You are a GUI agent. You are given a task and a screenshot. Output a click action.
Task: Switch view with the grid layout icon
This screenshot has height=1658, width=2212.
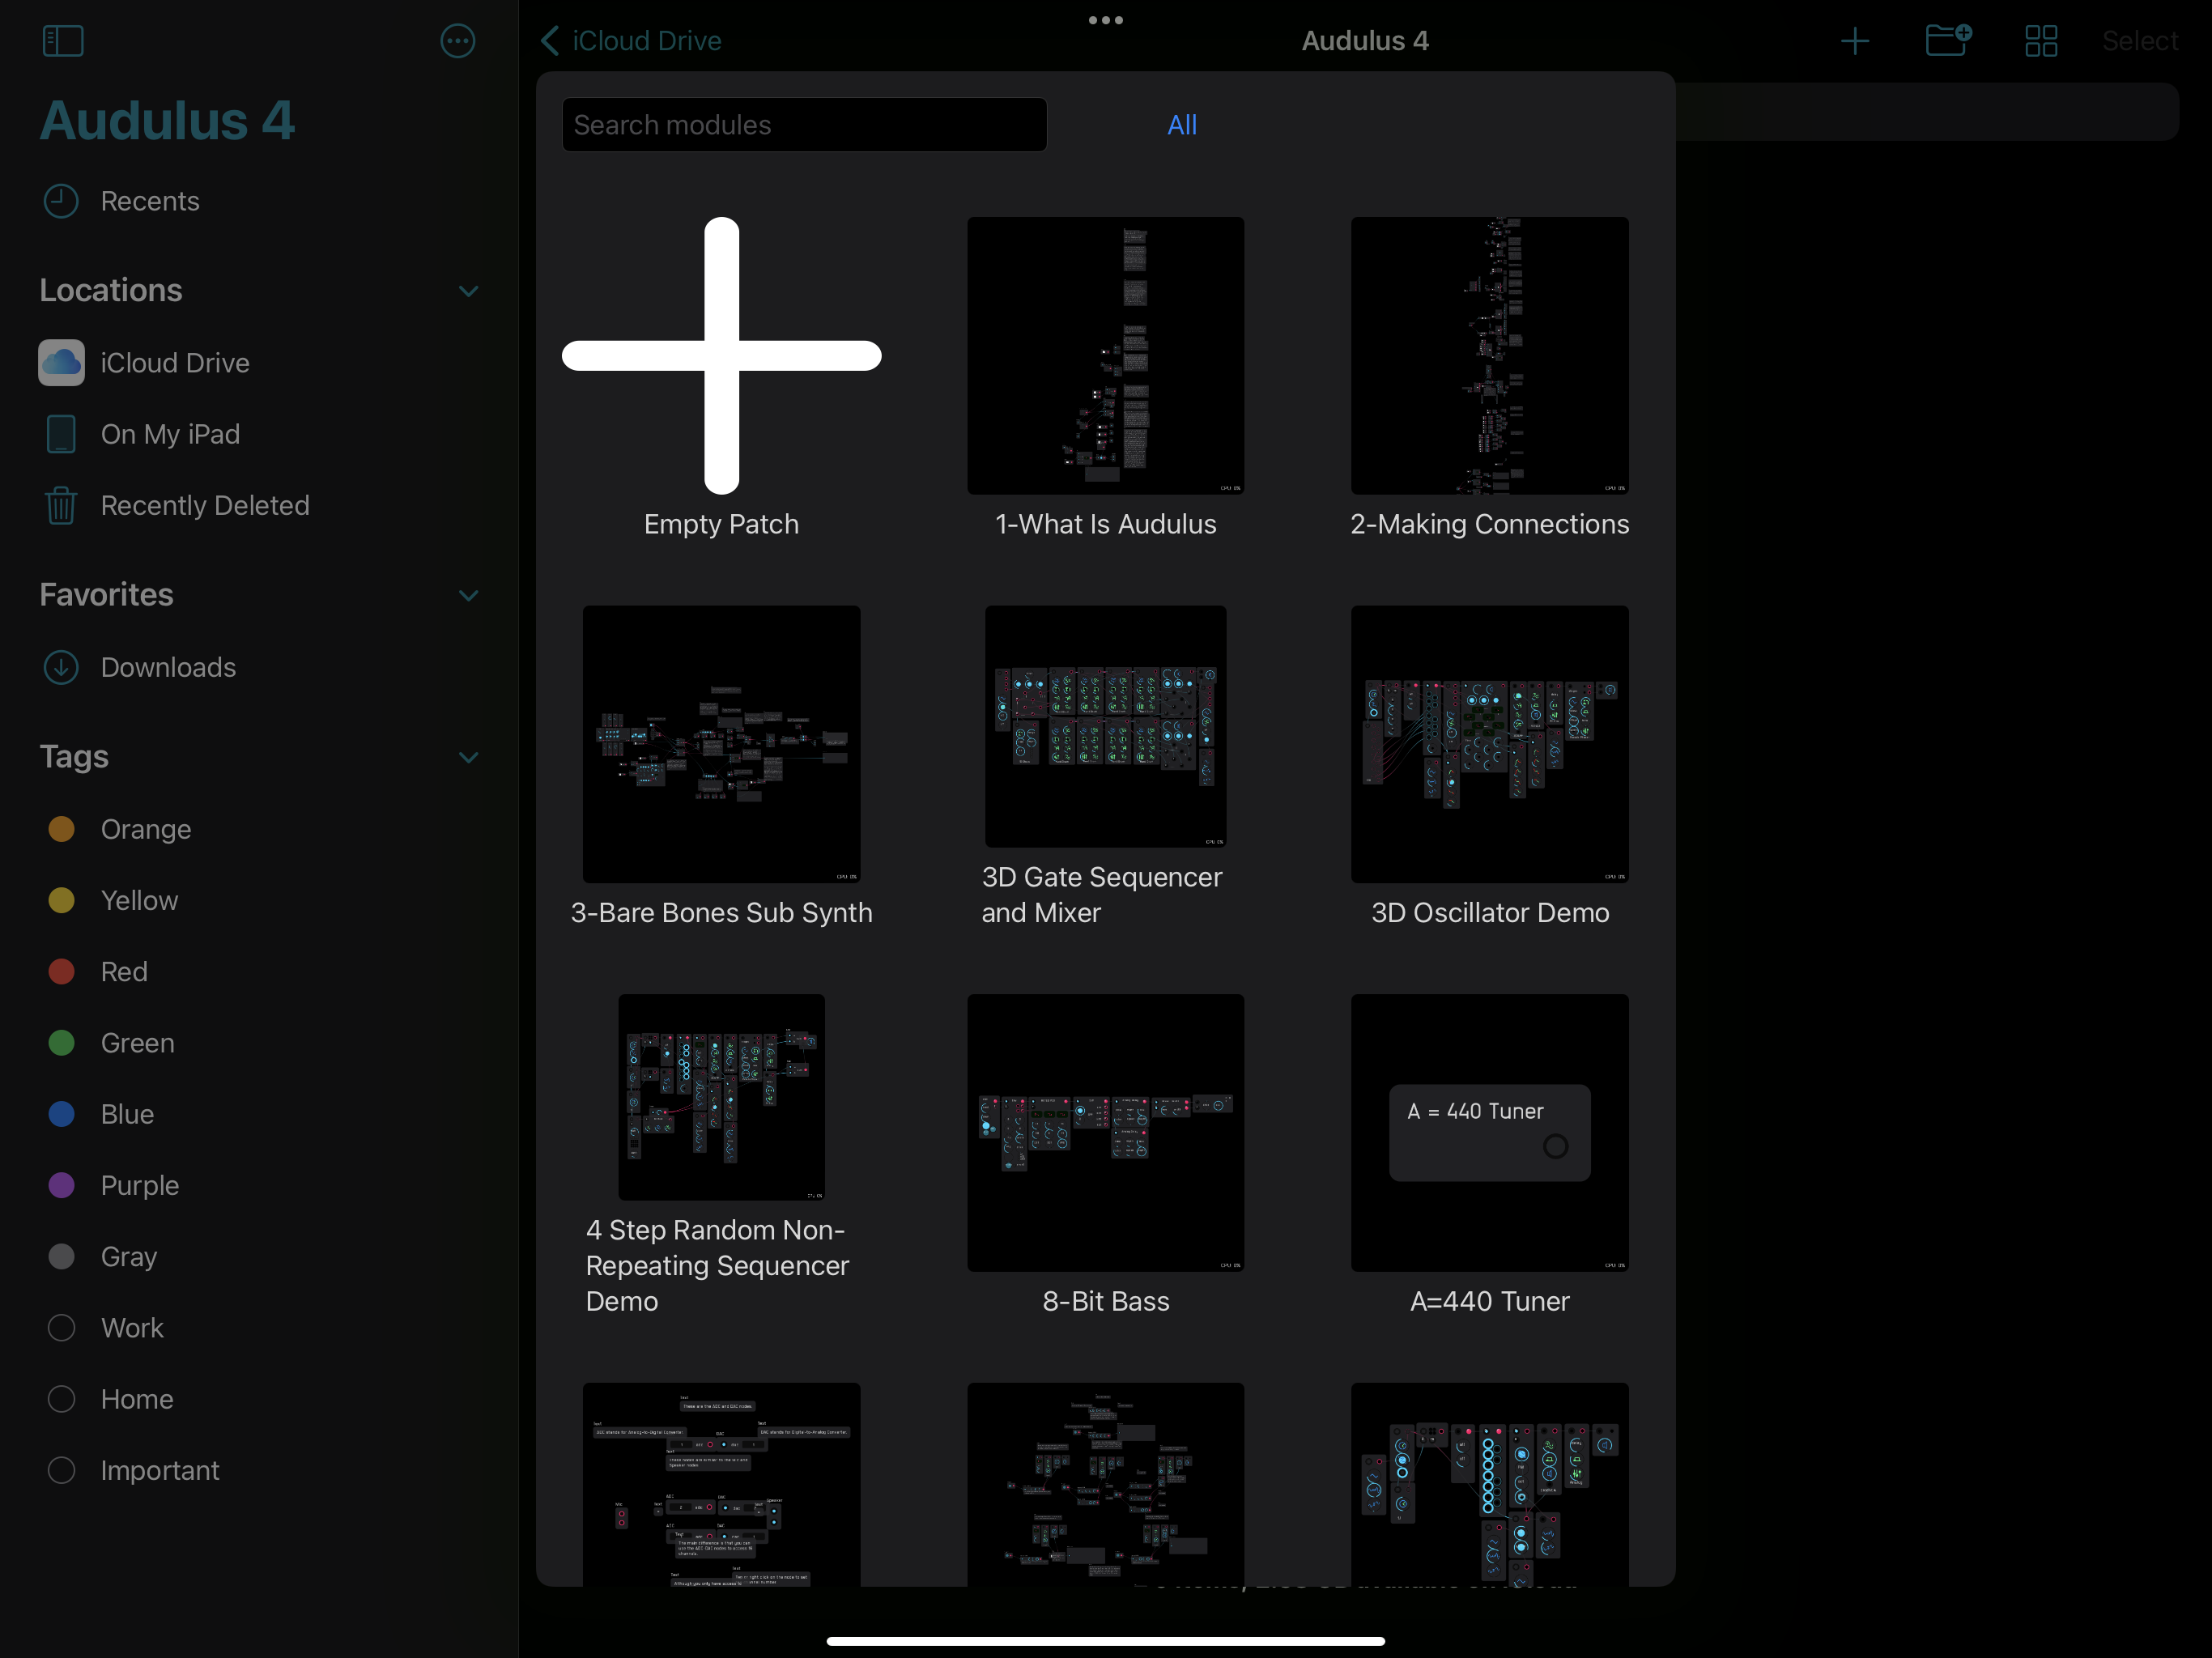[2040, 41]
